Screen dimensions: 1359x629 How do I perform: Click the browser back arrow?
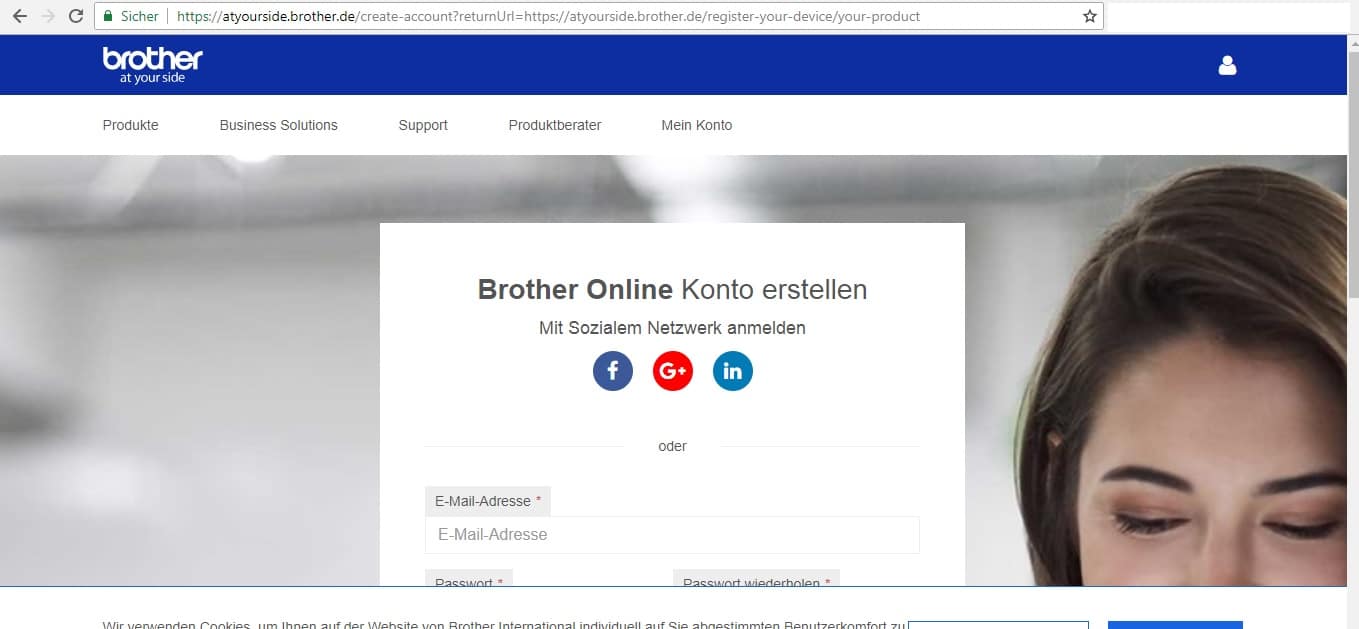tap(19, 16)
